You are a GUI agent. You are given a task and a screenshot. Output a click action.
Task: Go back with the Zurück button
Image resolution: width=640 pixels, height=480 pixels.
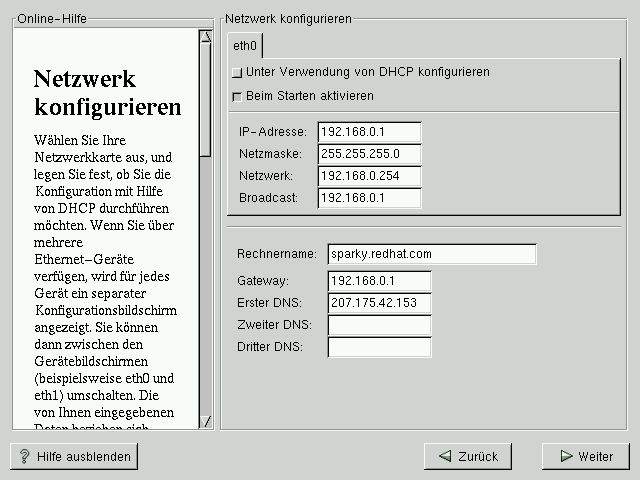click(x=467, y=456)
